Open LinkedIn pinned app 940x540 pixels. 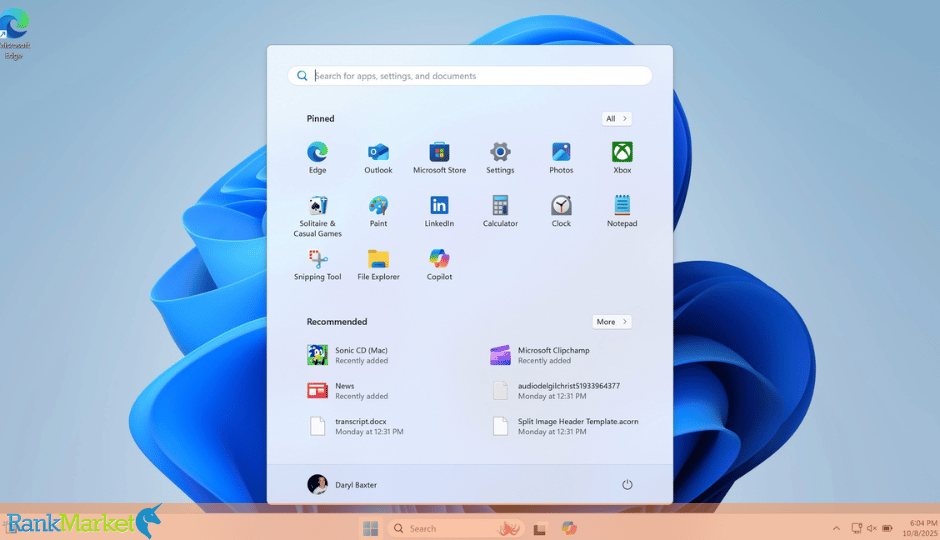(439, 211)
